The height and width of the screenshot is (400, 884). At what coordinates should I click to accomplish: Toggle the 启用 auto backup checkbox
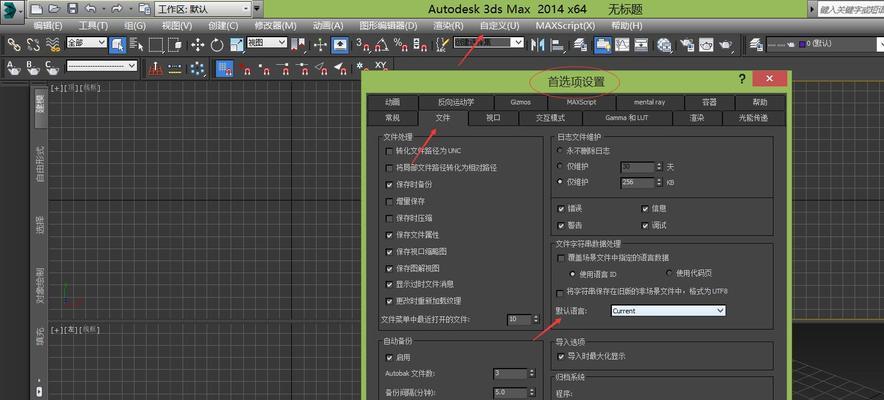(389, 357)
